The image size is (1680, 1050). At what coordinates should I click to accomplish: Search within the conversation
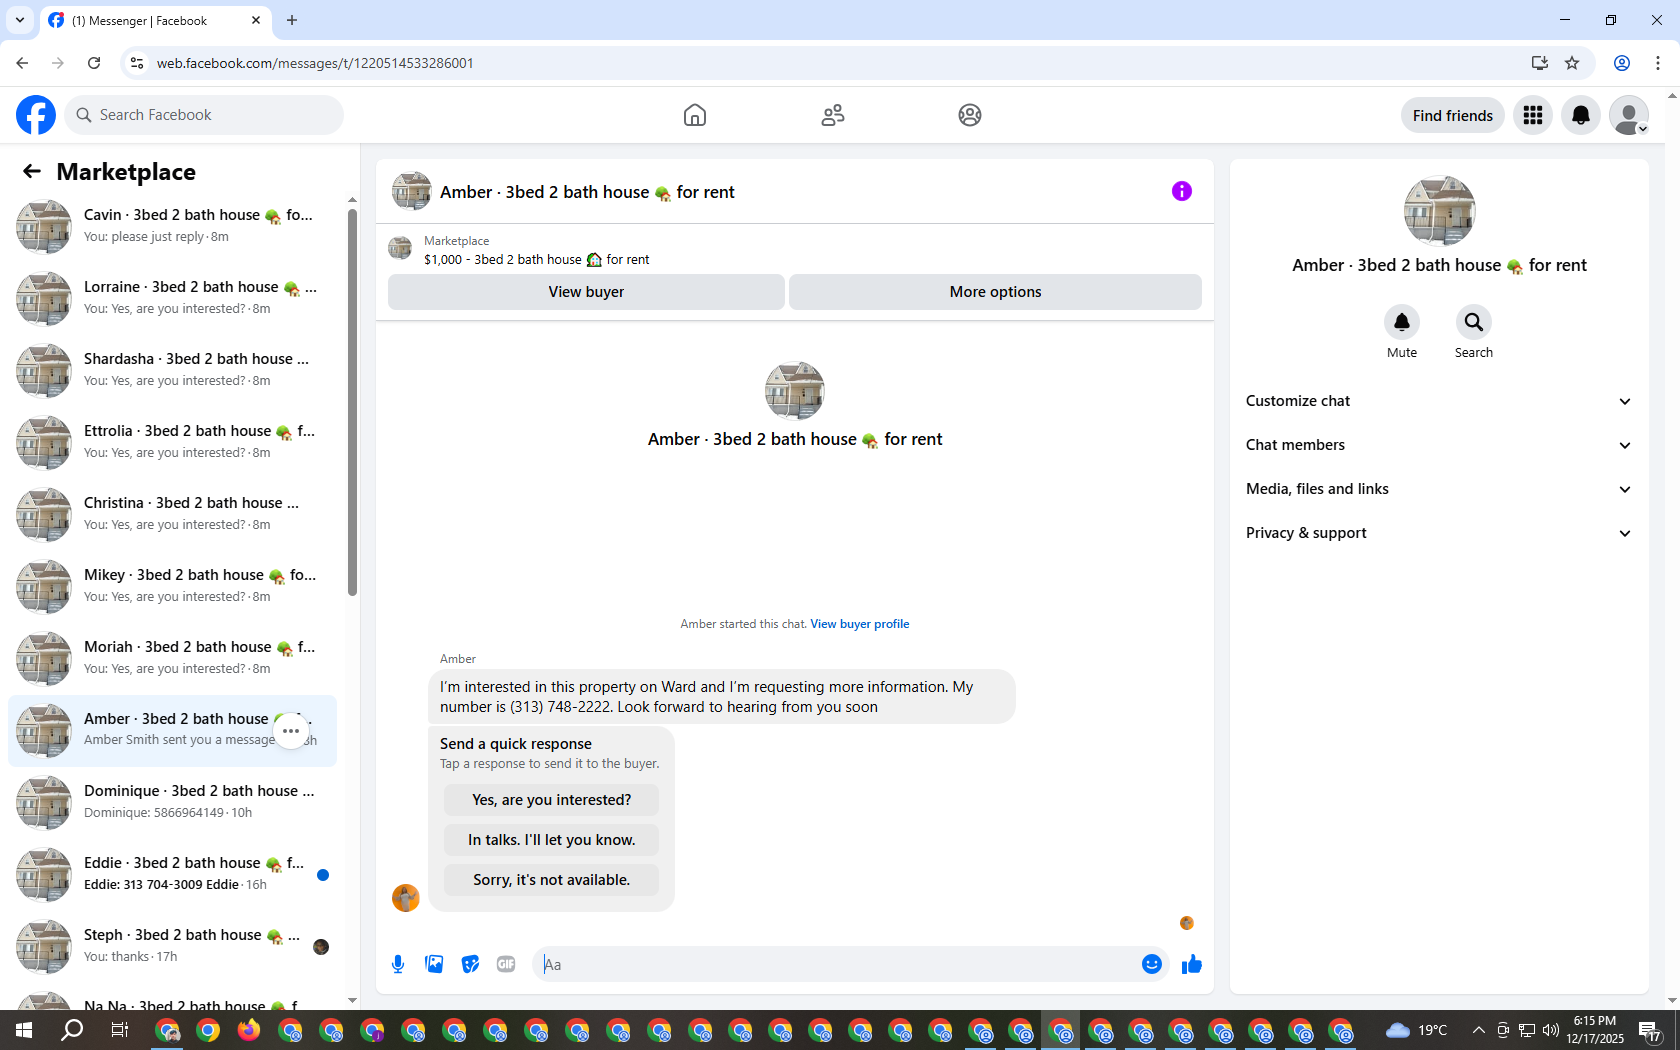1474,322
